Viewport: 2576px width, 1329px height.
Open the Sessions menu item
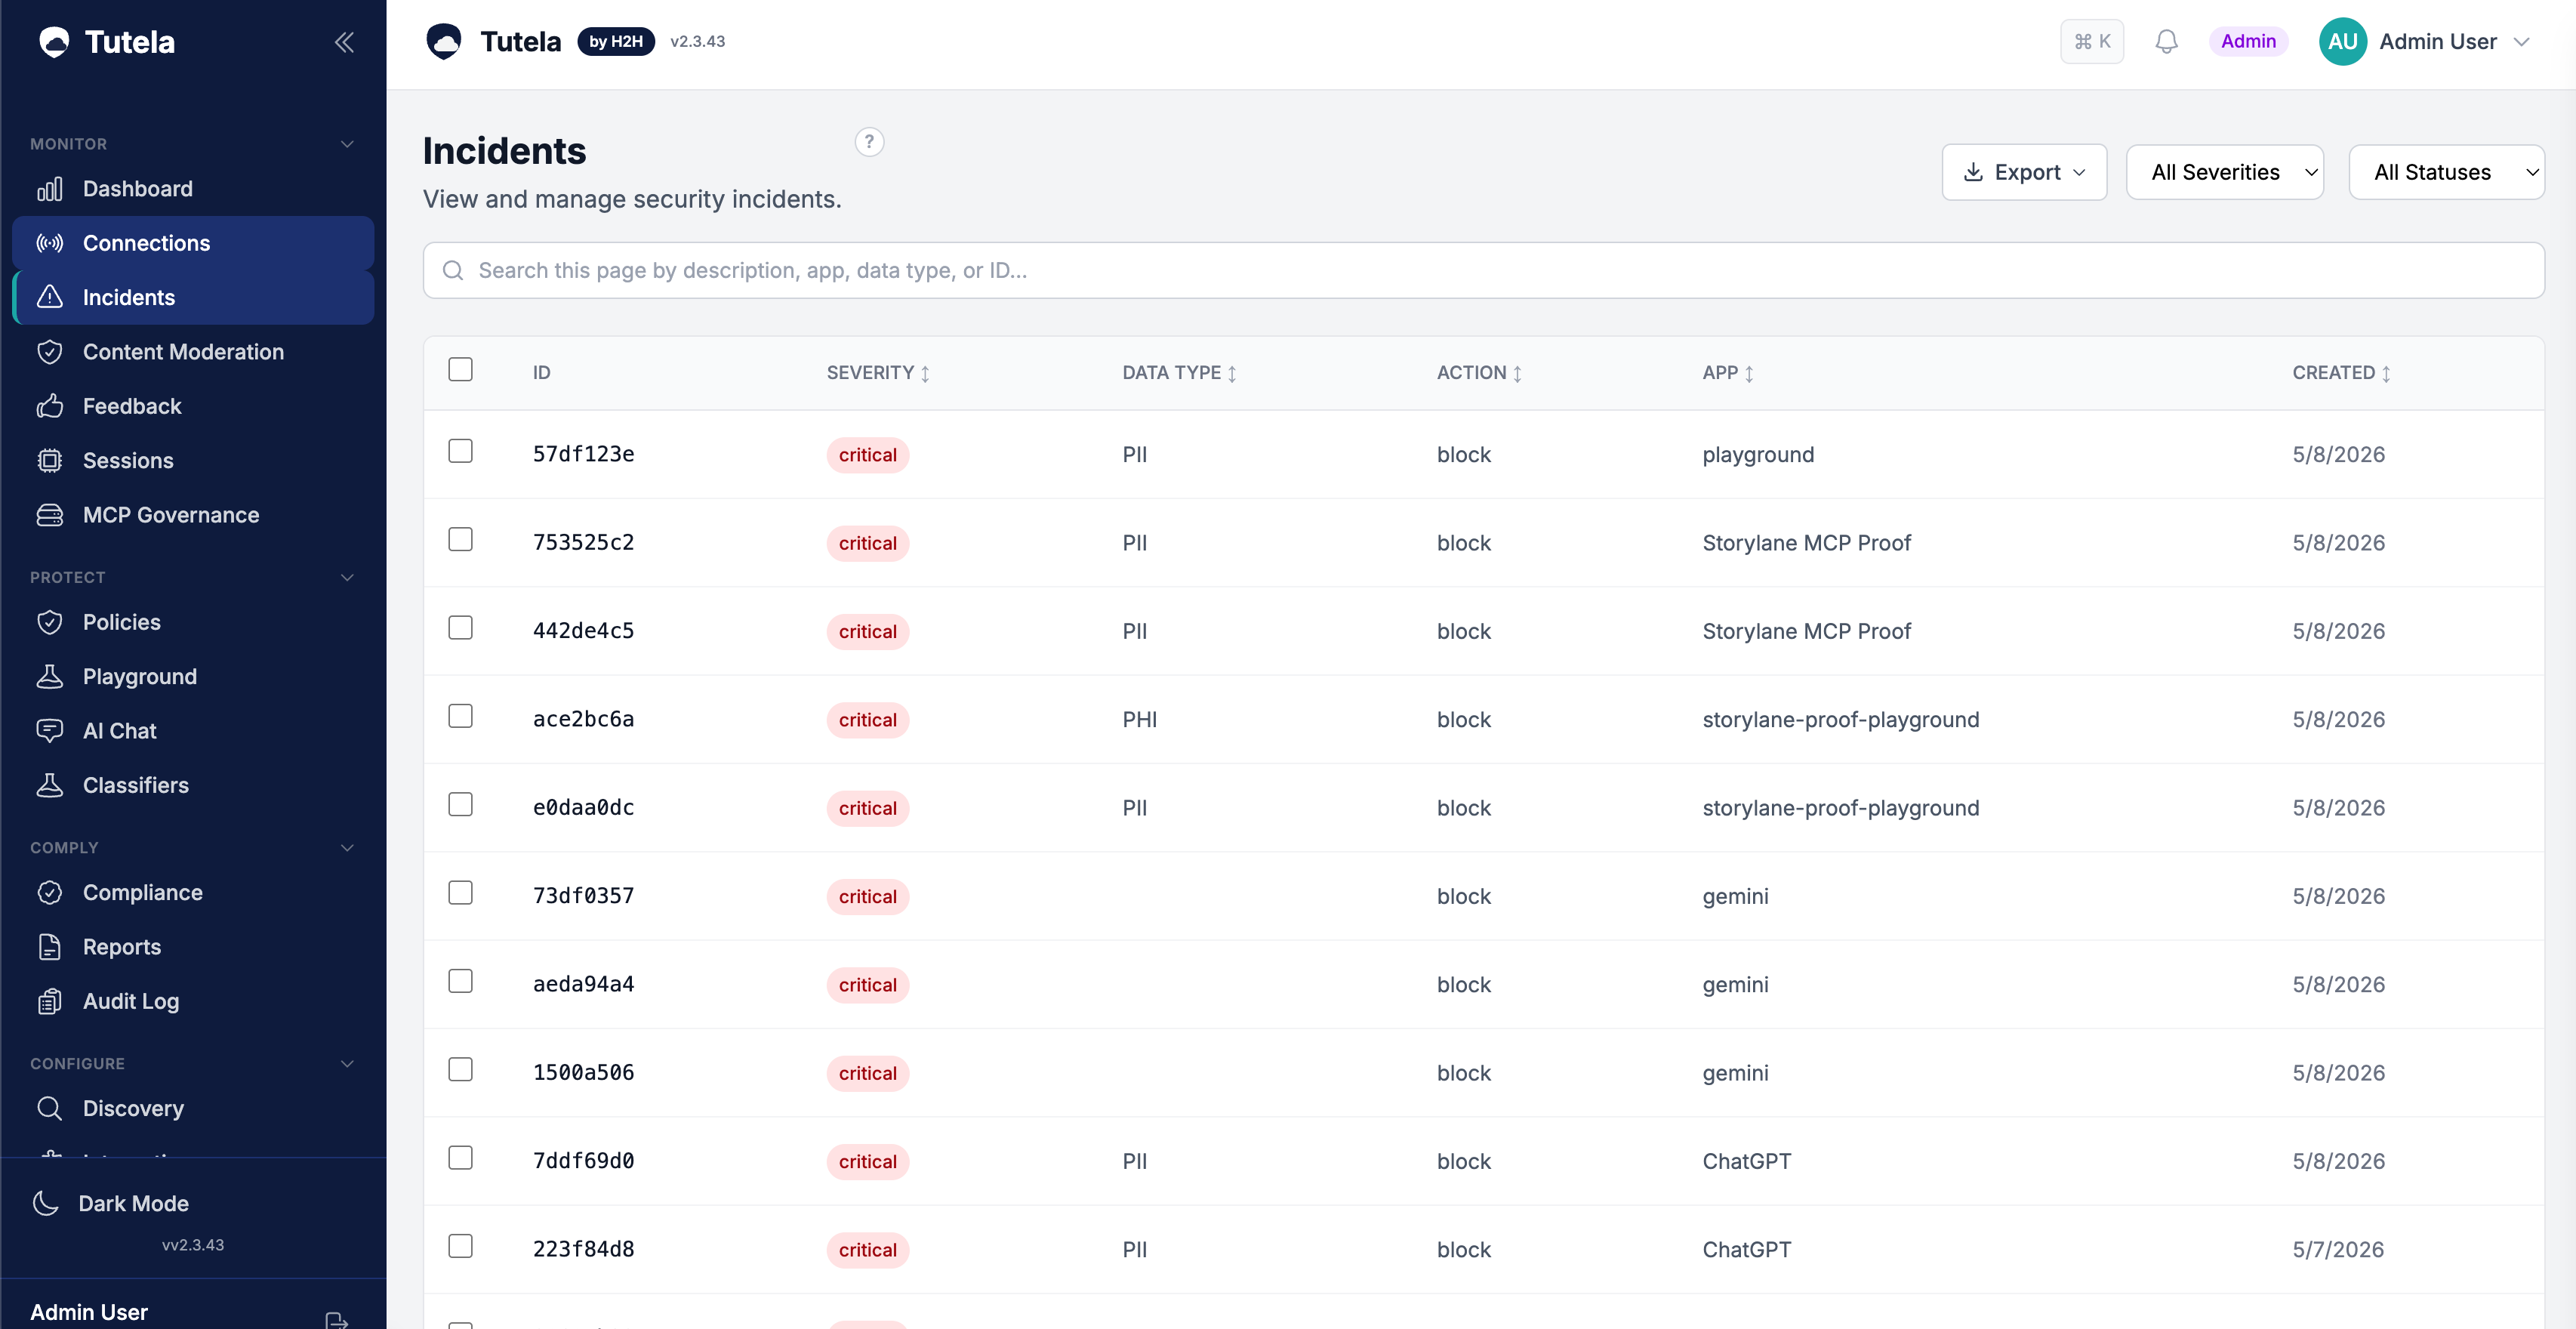pyautogui.click(x=193, y=460)
